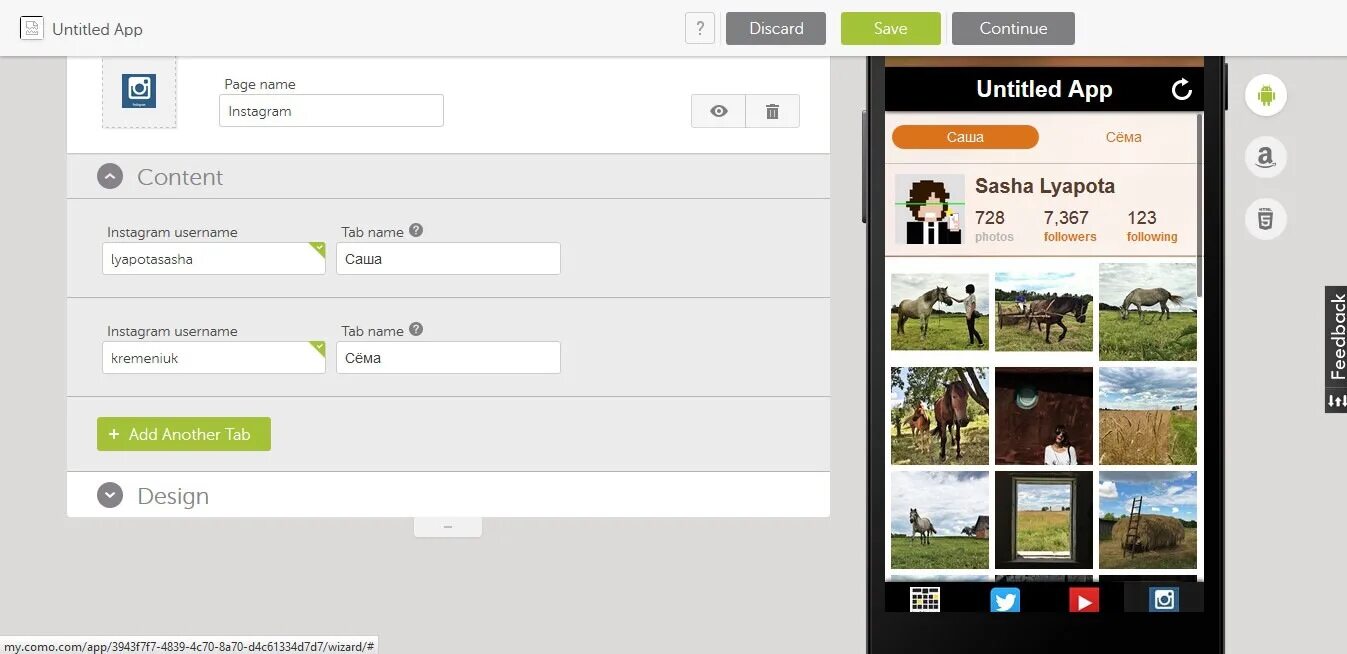1347x654 pixels.
Task: Open the help question mark button
Action: 700,28
